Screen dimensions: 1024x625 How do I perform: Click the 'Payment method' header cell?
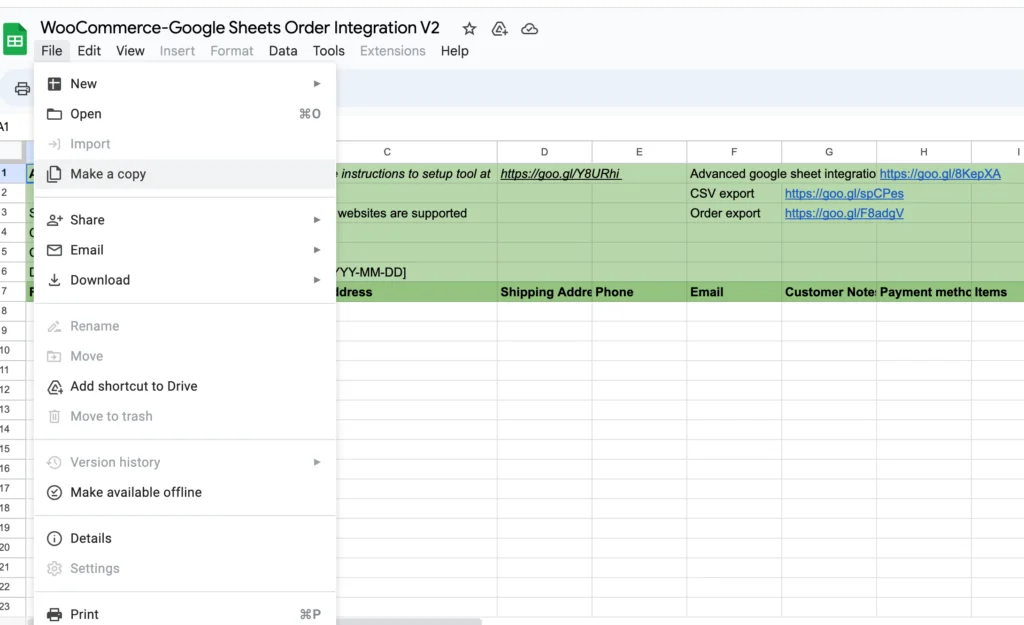tap(923, 292)
